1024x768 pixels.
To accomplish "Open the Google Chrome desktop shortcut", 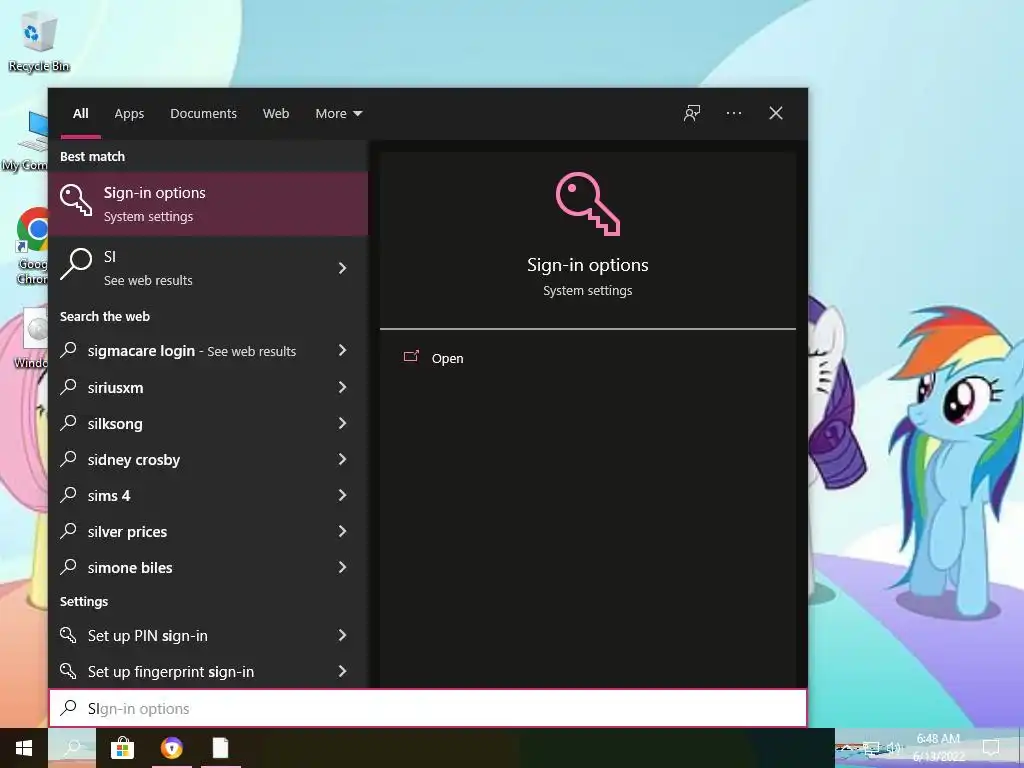I will tap(33, 246).
